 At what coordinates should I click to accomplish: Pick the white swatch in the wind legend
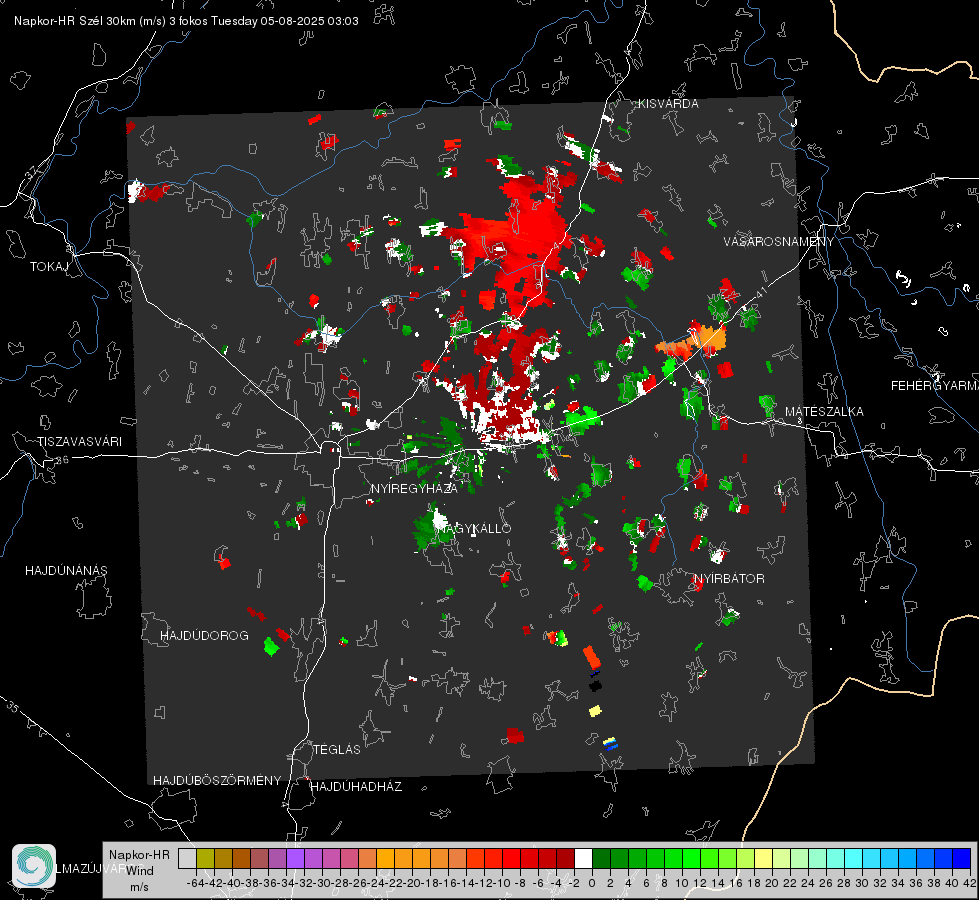coord(583,858)
